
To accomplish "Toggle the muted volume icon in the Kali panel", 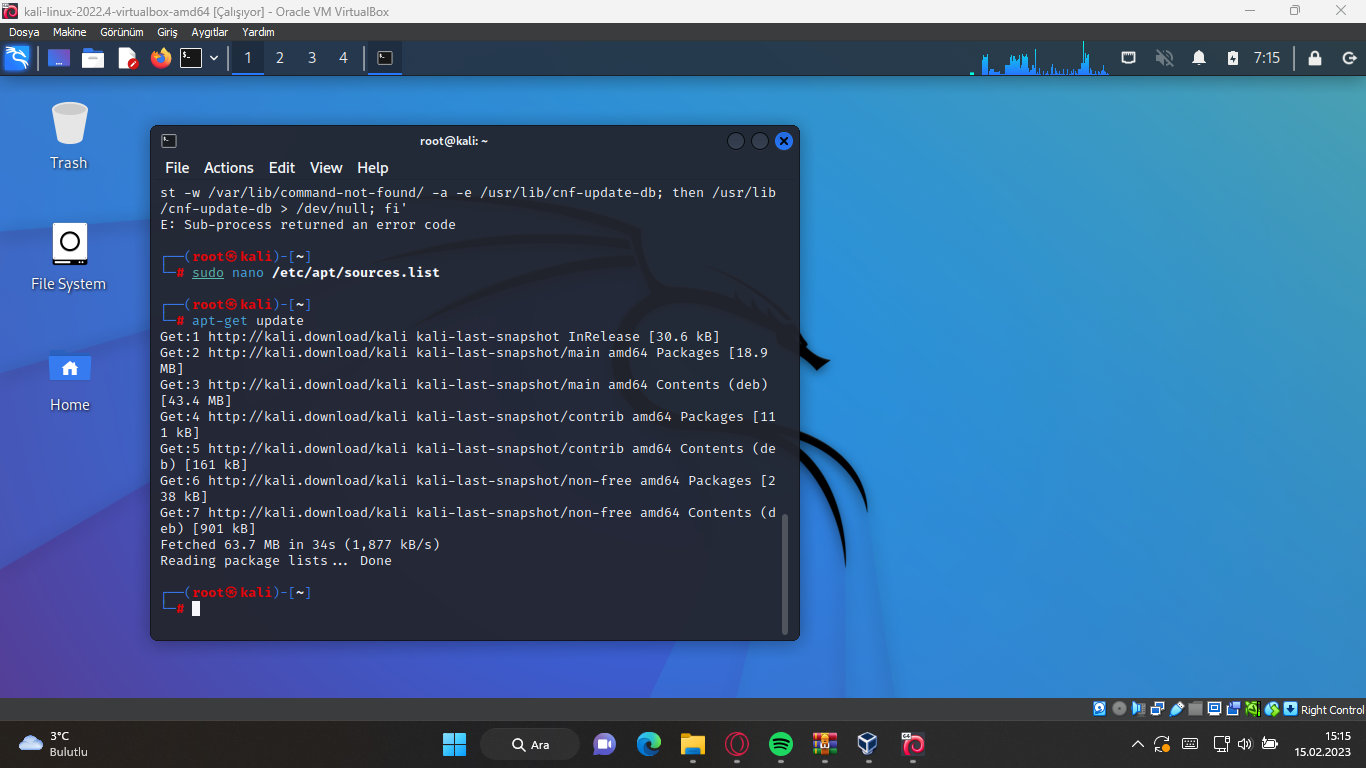I will tap(1164, 58).
